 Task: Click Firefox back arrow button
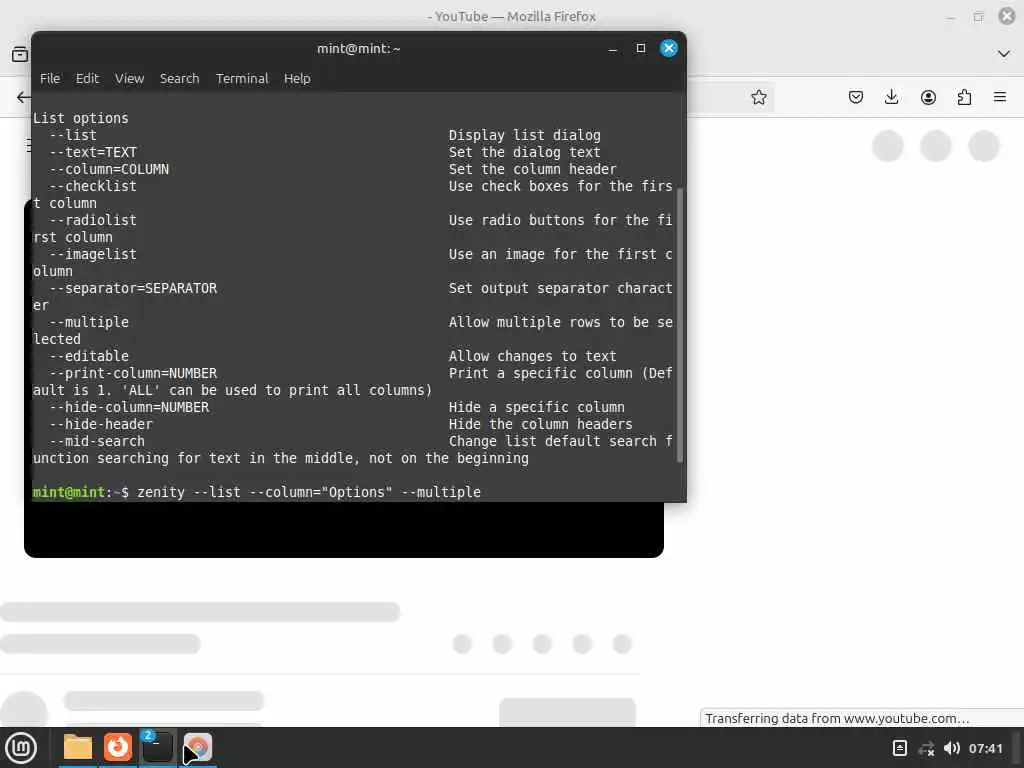[x=23, y=97]
